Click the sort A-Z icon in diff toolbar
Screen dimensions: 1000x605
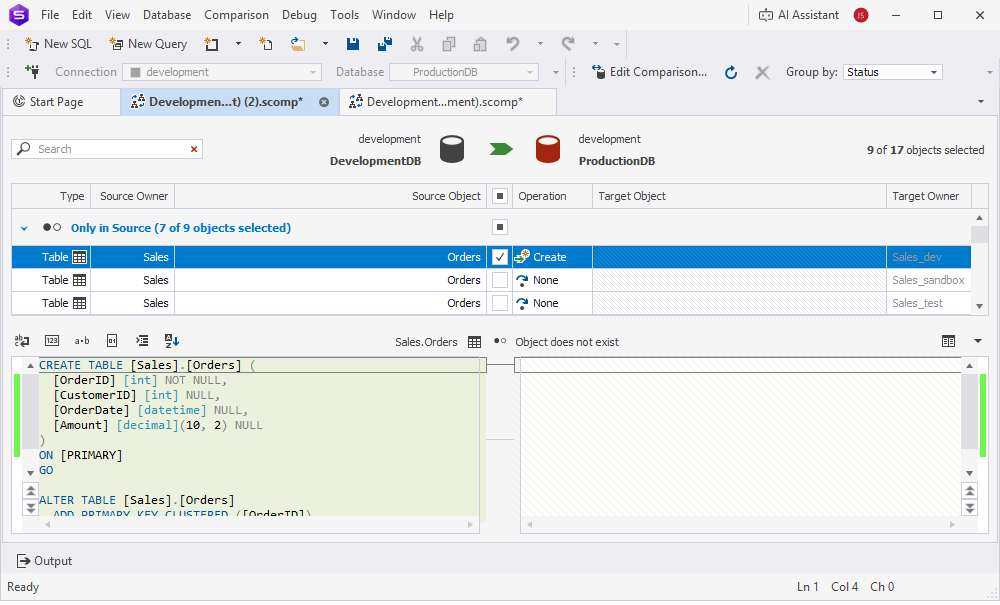[x=171, y=341]
